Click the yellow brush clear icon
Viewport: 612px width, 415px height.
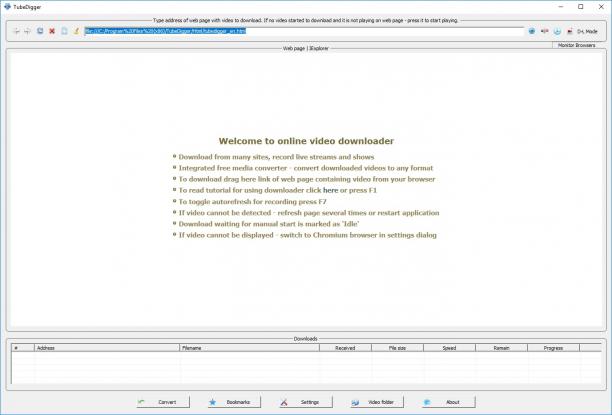[x=76, y=31]
